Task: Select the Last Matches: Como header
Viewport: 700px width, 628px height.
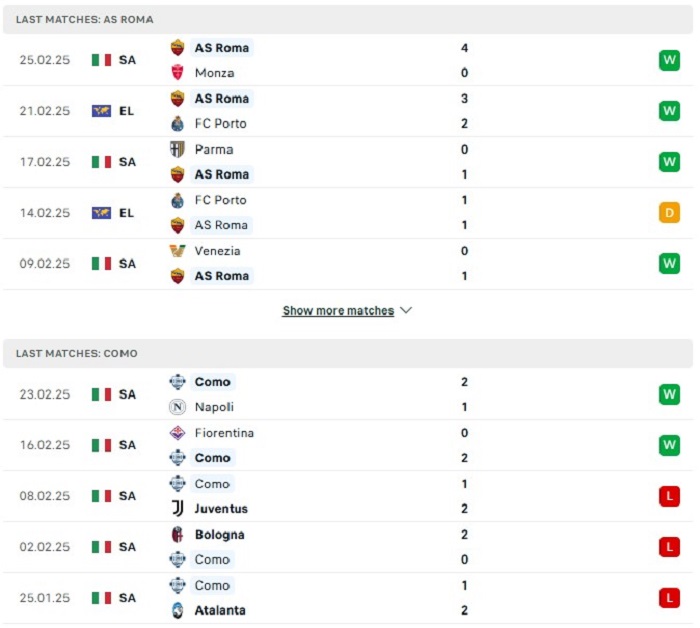Action: tap(77, 353)
